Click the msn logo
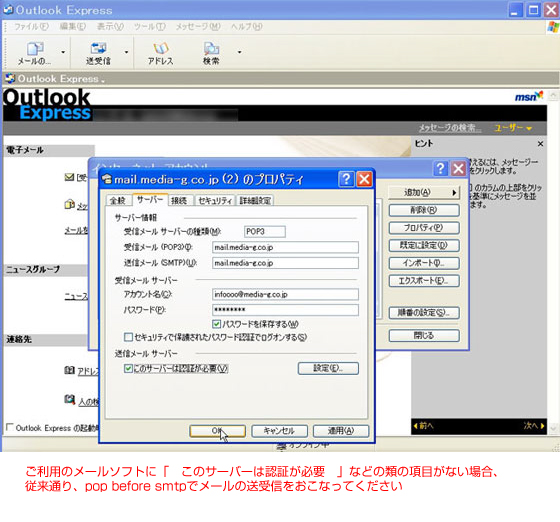This screenshot has height=522, width=560. tap(529, 96)
